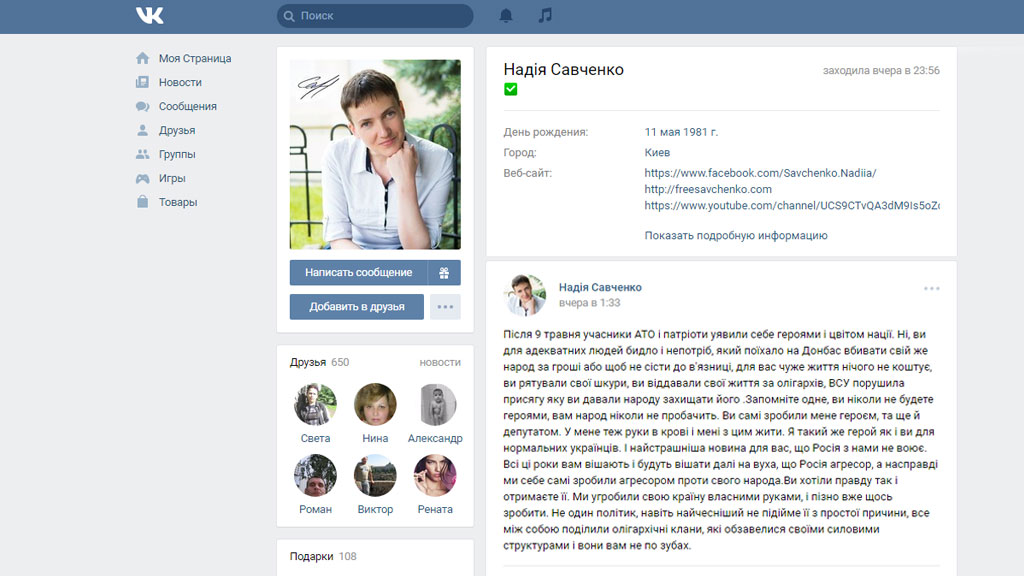Viewport: 1024px width, 576px height.
Task: Go to Моя Страница in sidebar
Action: pyautogui.click(x=194, y=58)
